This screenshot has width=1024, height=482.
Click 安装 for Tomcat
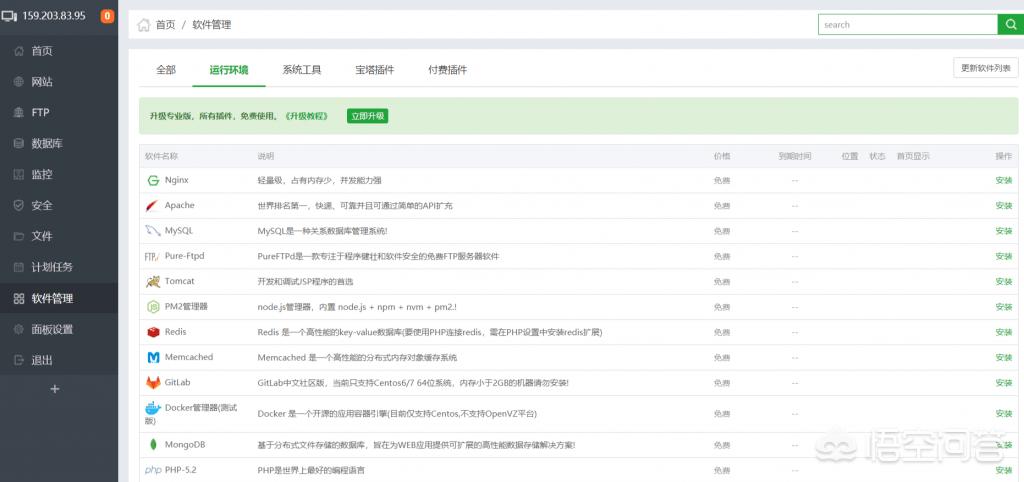coord(1003,281)
